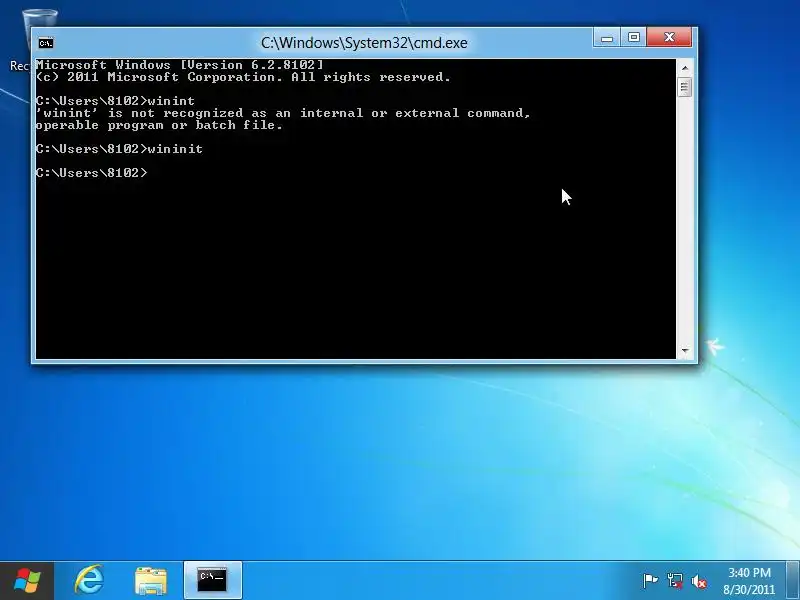Click the last empty C:\Users\8102> prompt
Screen dimensions: 800x600
click(x=92, y=173)
